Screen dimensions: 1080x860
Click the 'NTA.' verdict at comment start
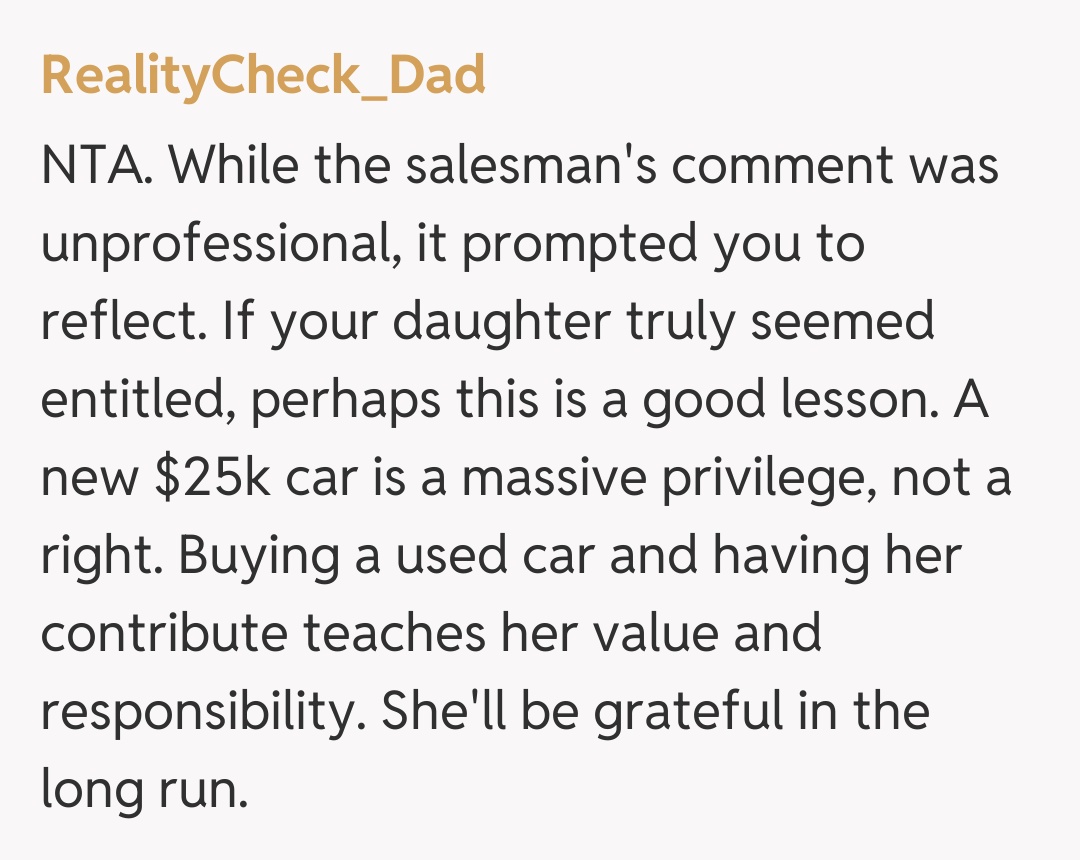[x=97, y=165]
